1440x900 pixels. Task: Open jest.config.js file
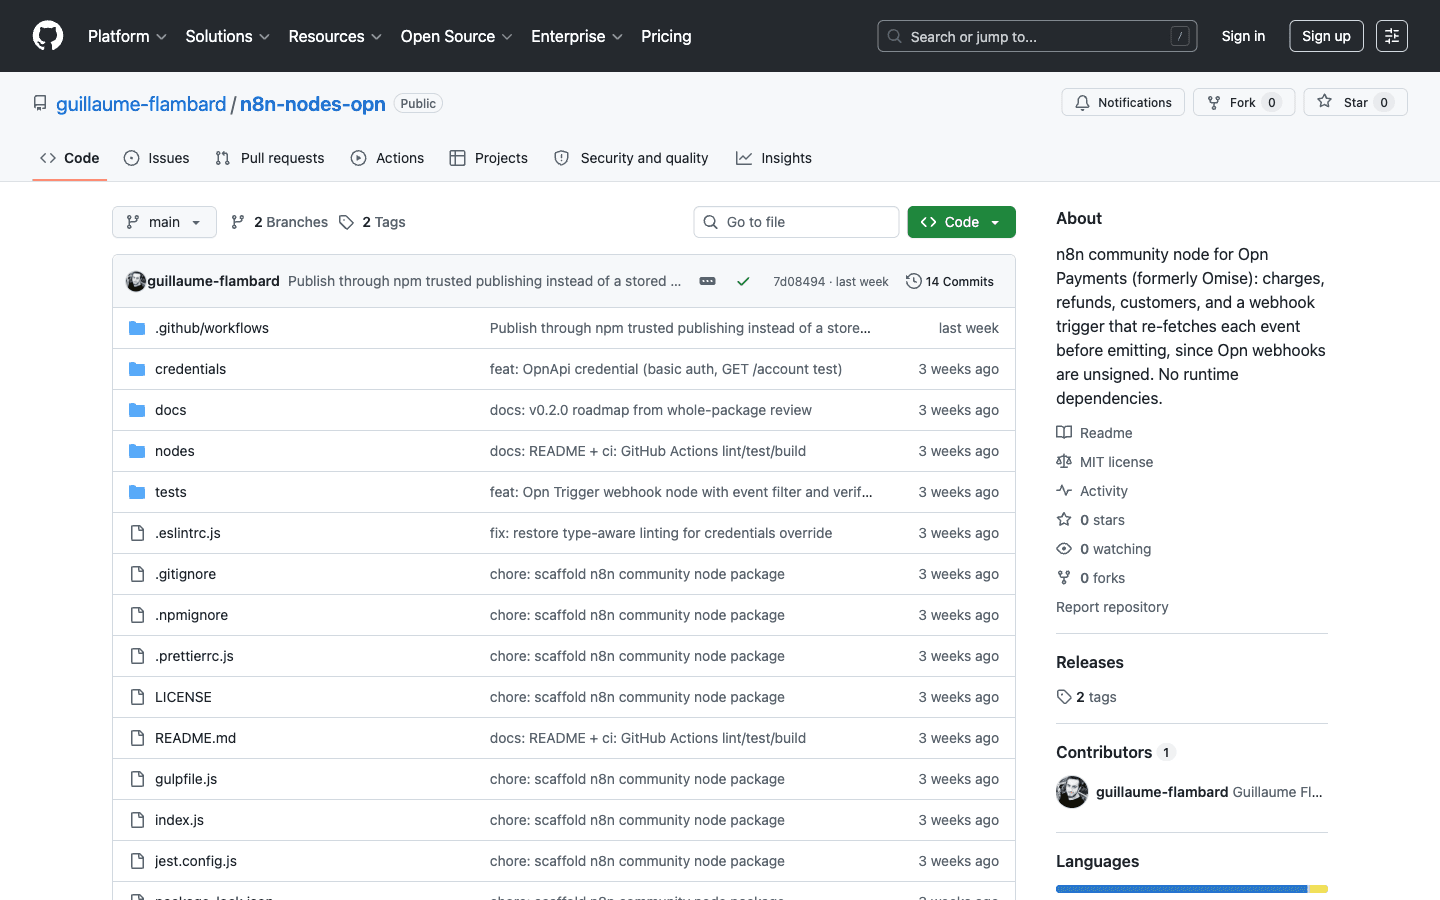pos(196,861)
